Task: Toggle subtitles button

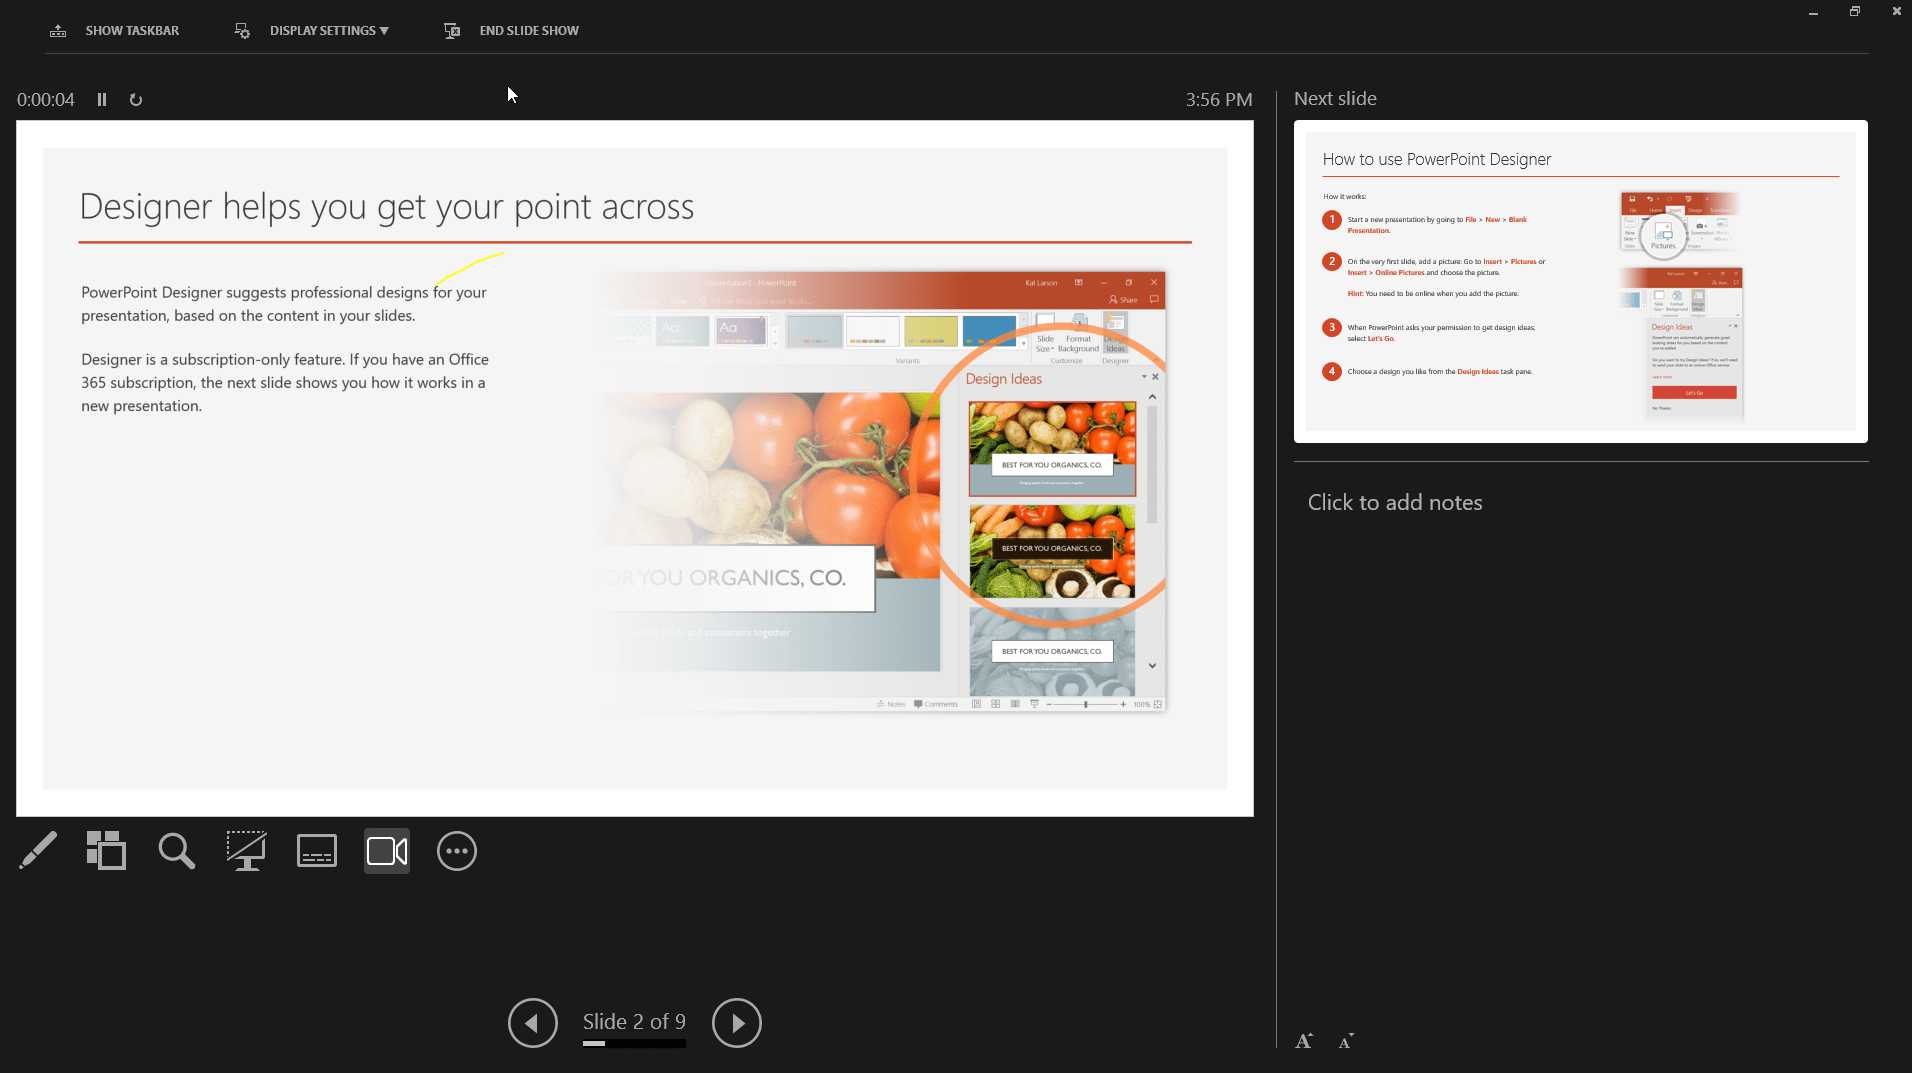Action: 317,851
